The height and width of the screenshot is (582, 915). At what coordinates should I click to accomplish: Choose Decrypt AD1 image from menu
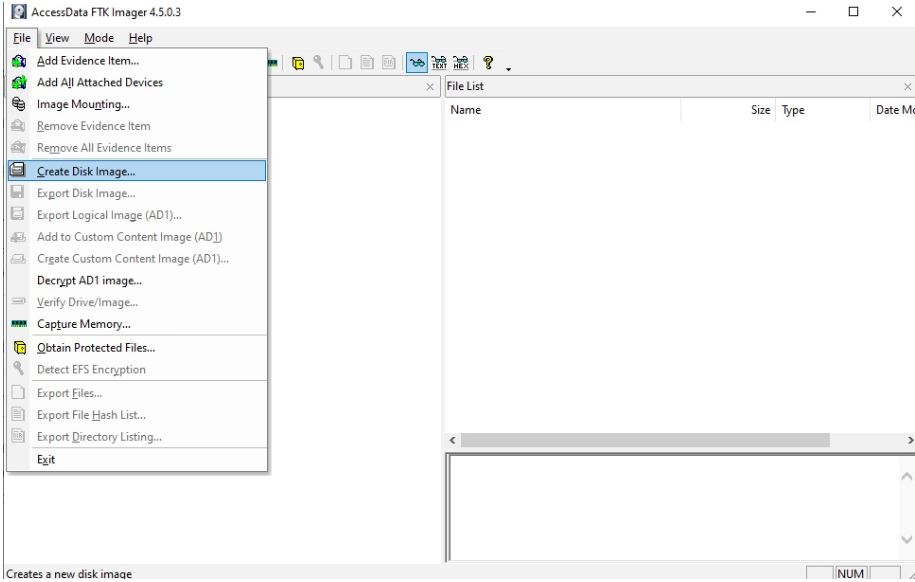point(137,281)
